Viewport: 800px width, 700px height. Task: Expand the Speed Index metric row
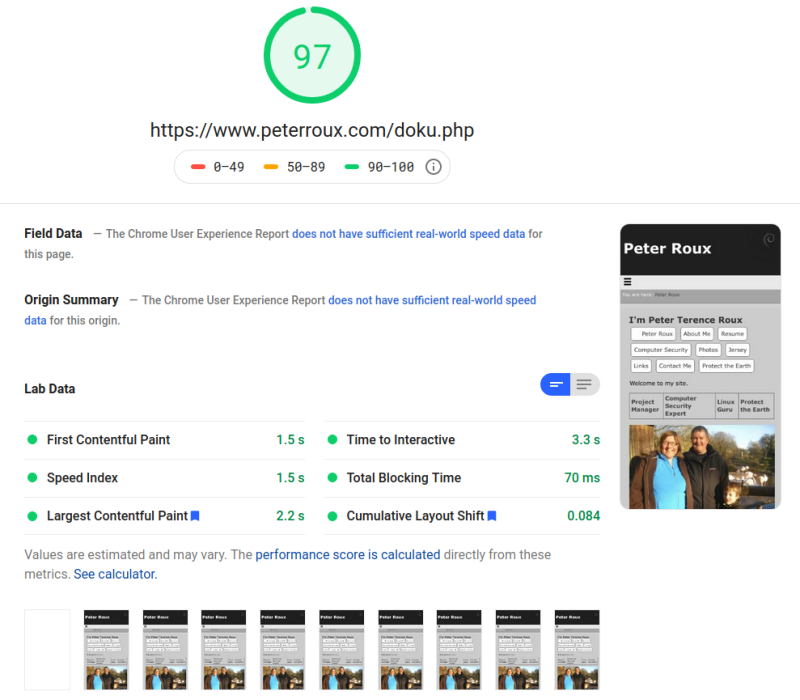pyautogui.click(x=164, y=478)
